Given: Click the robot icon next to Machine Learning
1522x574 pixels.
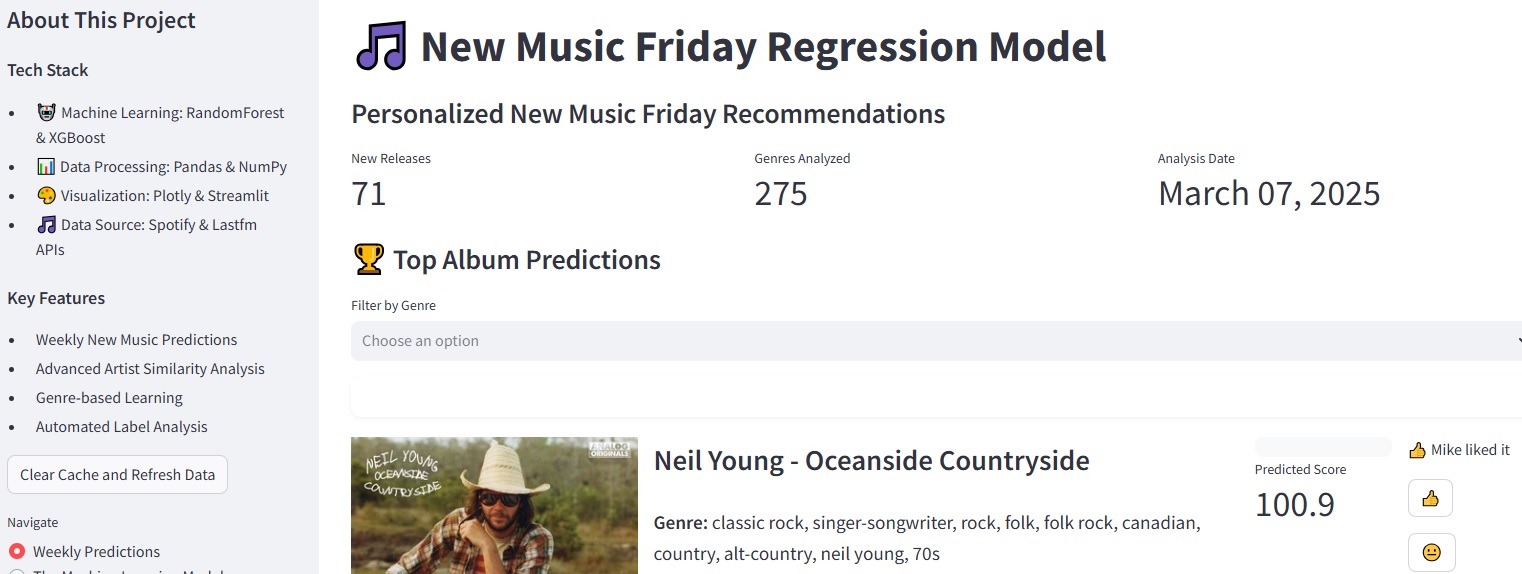Looking at the screenshot, I should 46,113.
